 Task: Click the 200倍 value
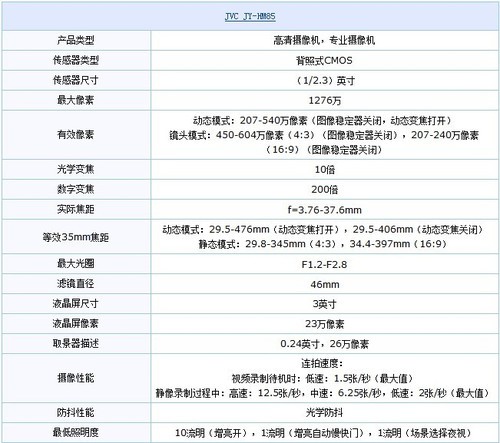click(325, 189)
